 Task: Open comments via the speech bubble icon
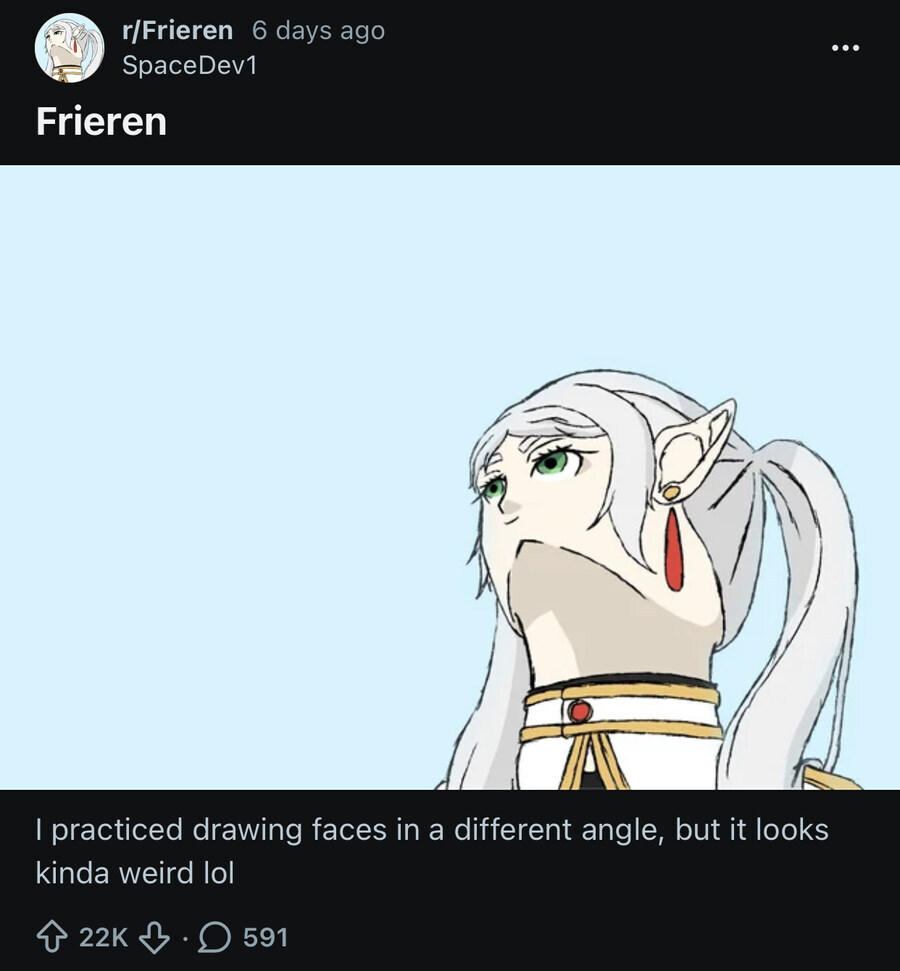click(x=213, y=937)
